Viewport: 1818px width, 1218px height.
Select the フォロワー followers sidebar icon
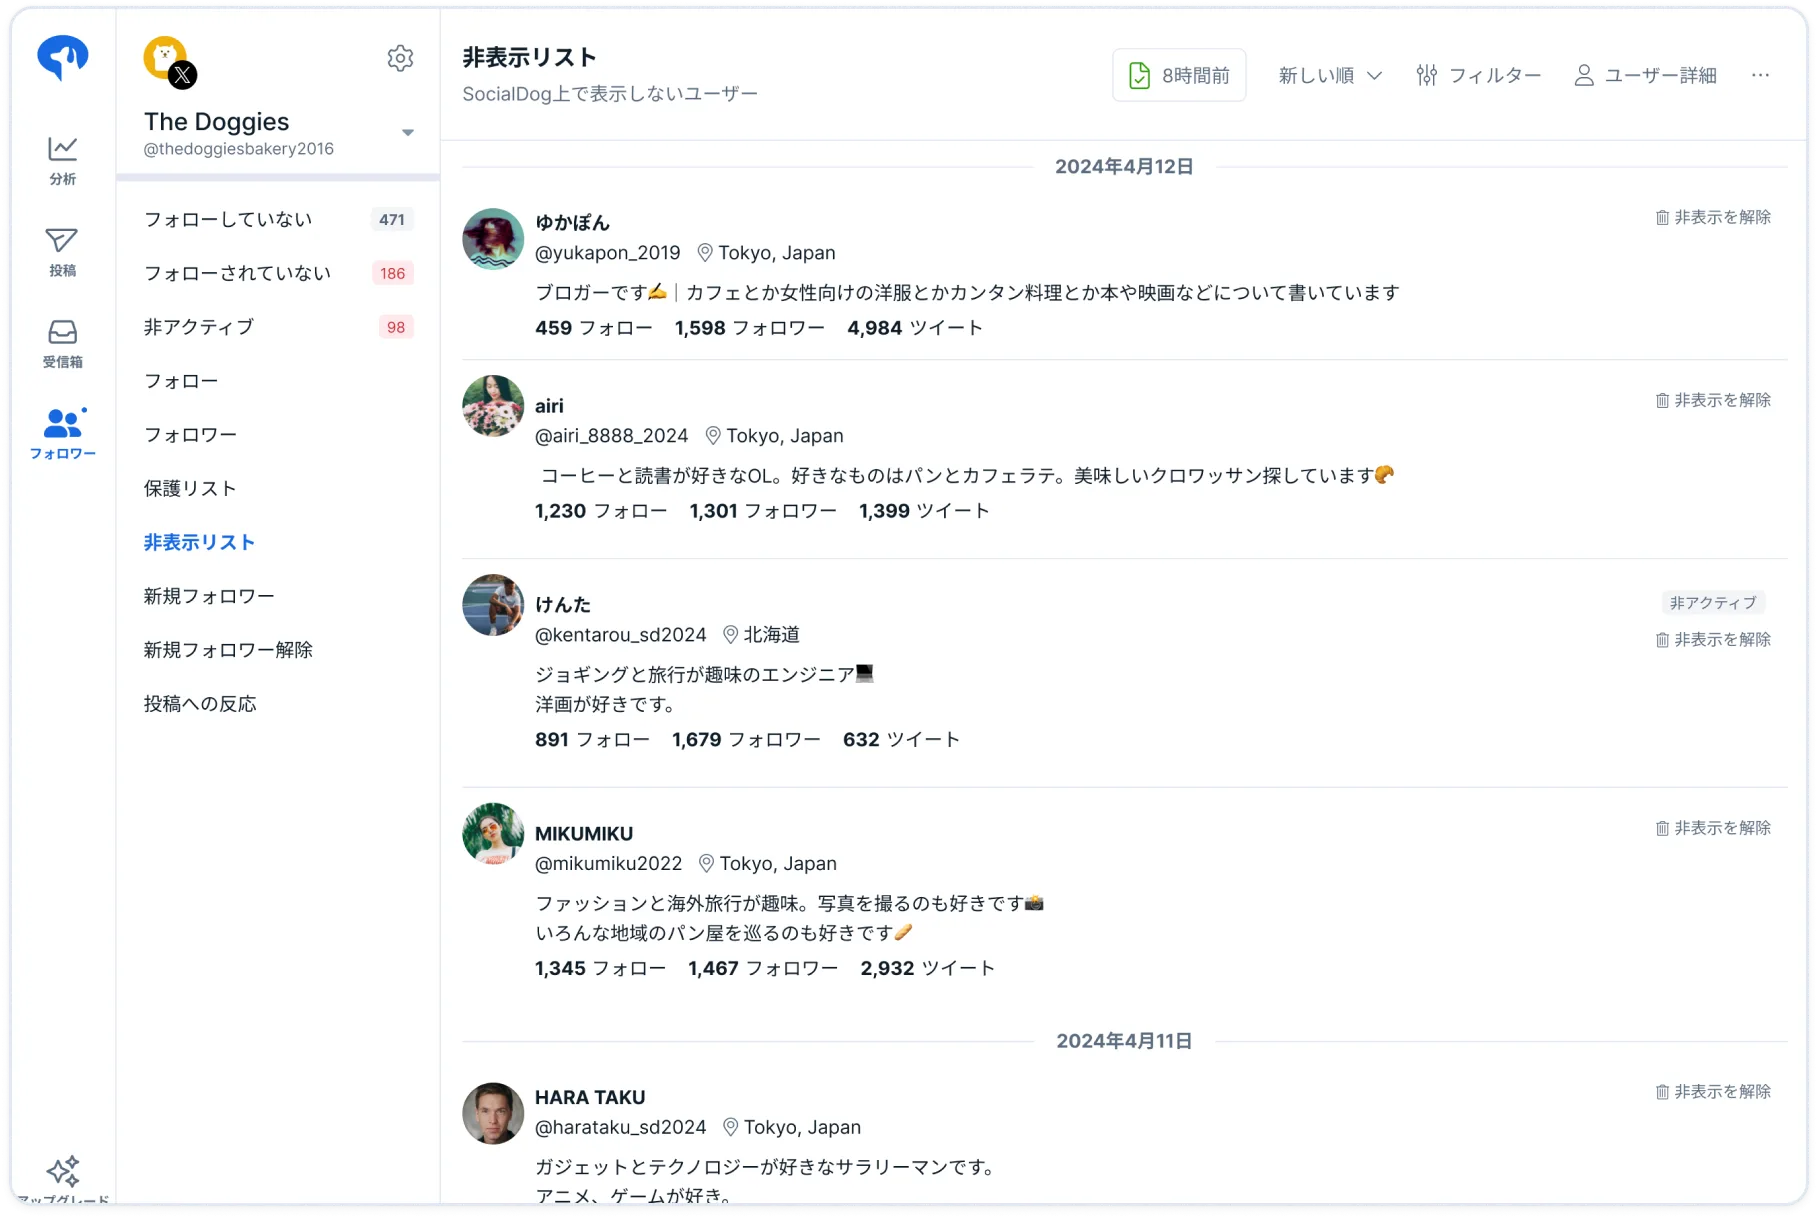coord(62,434)
